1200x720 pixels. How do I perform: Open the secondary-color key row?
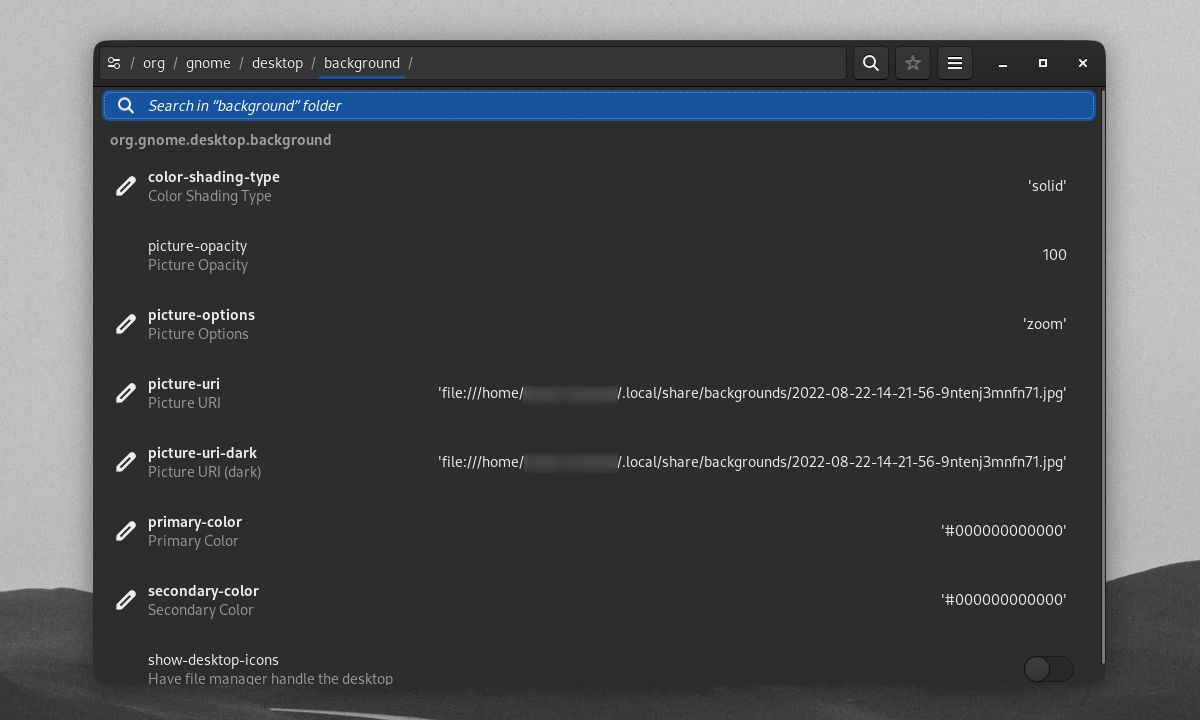[x=598, y=600]
